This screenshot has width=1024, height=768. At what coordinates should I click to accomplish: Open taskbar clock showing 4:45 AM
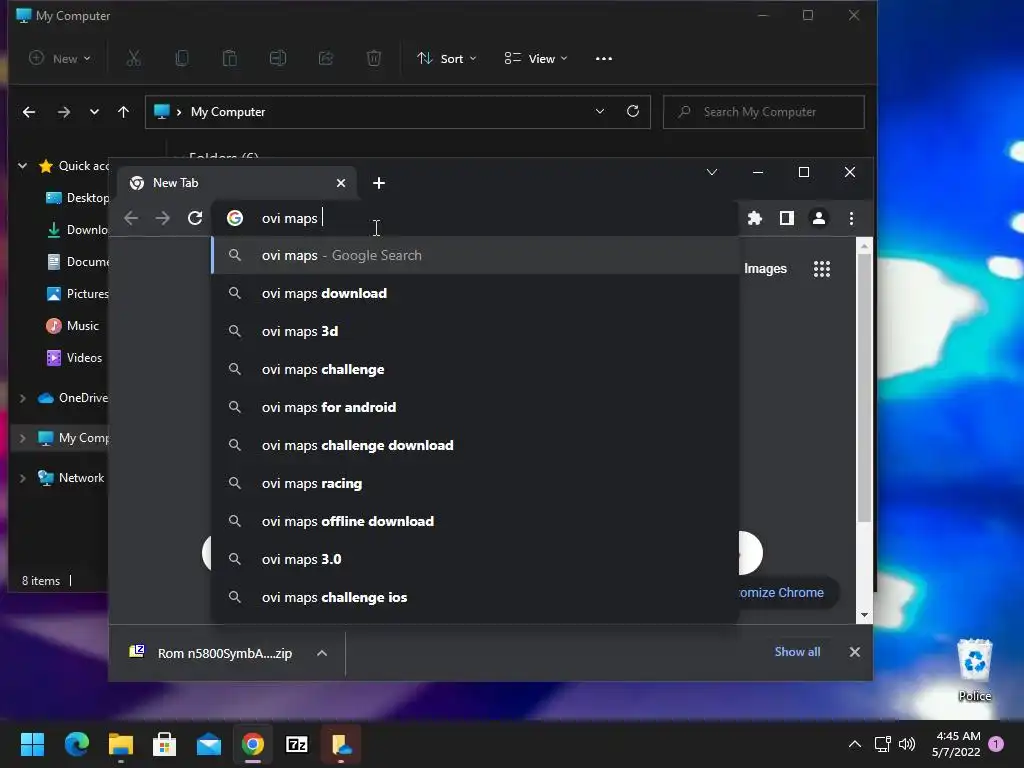(957, 744)
